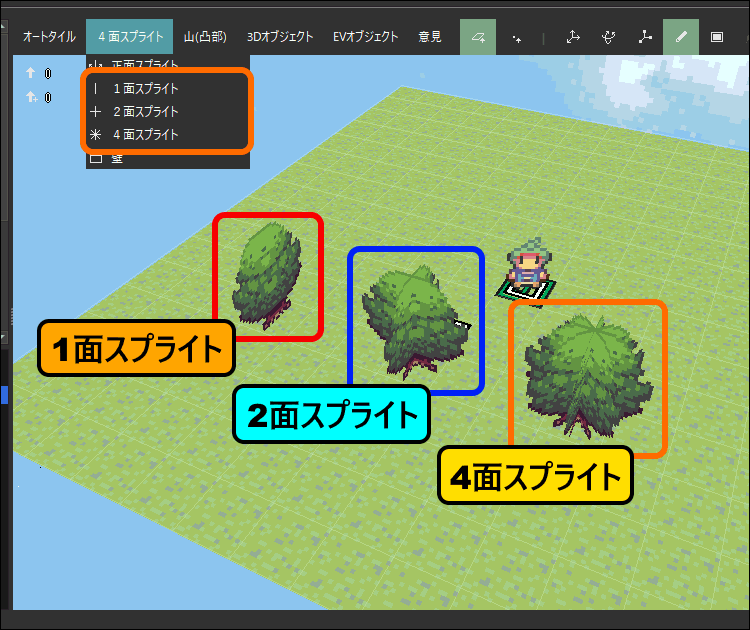Click the single up arrow height icon
Screen dimensions: 750x630
[x=31, y=73]
